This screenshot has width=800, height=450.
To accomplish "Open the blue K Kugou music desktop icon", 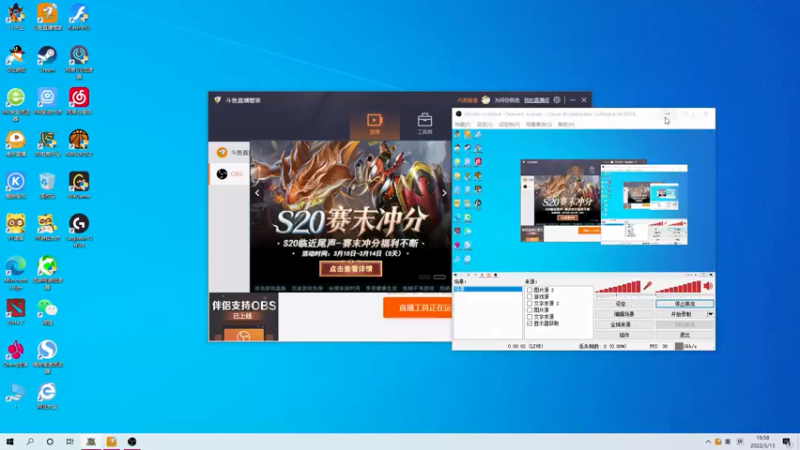I will point(16,185).
